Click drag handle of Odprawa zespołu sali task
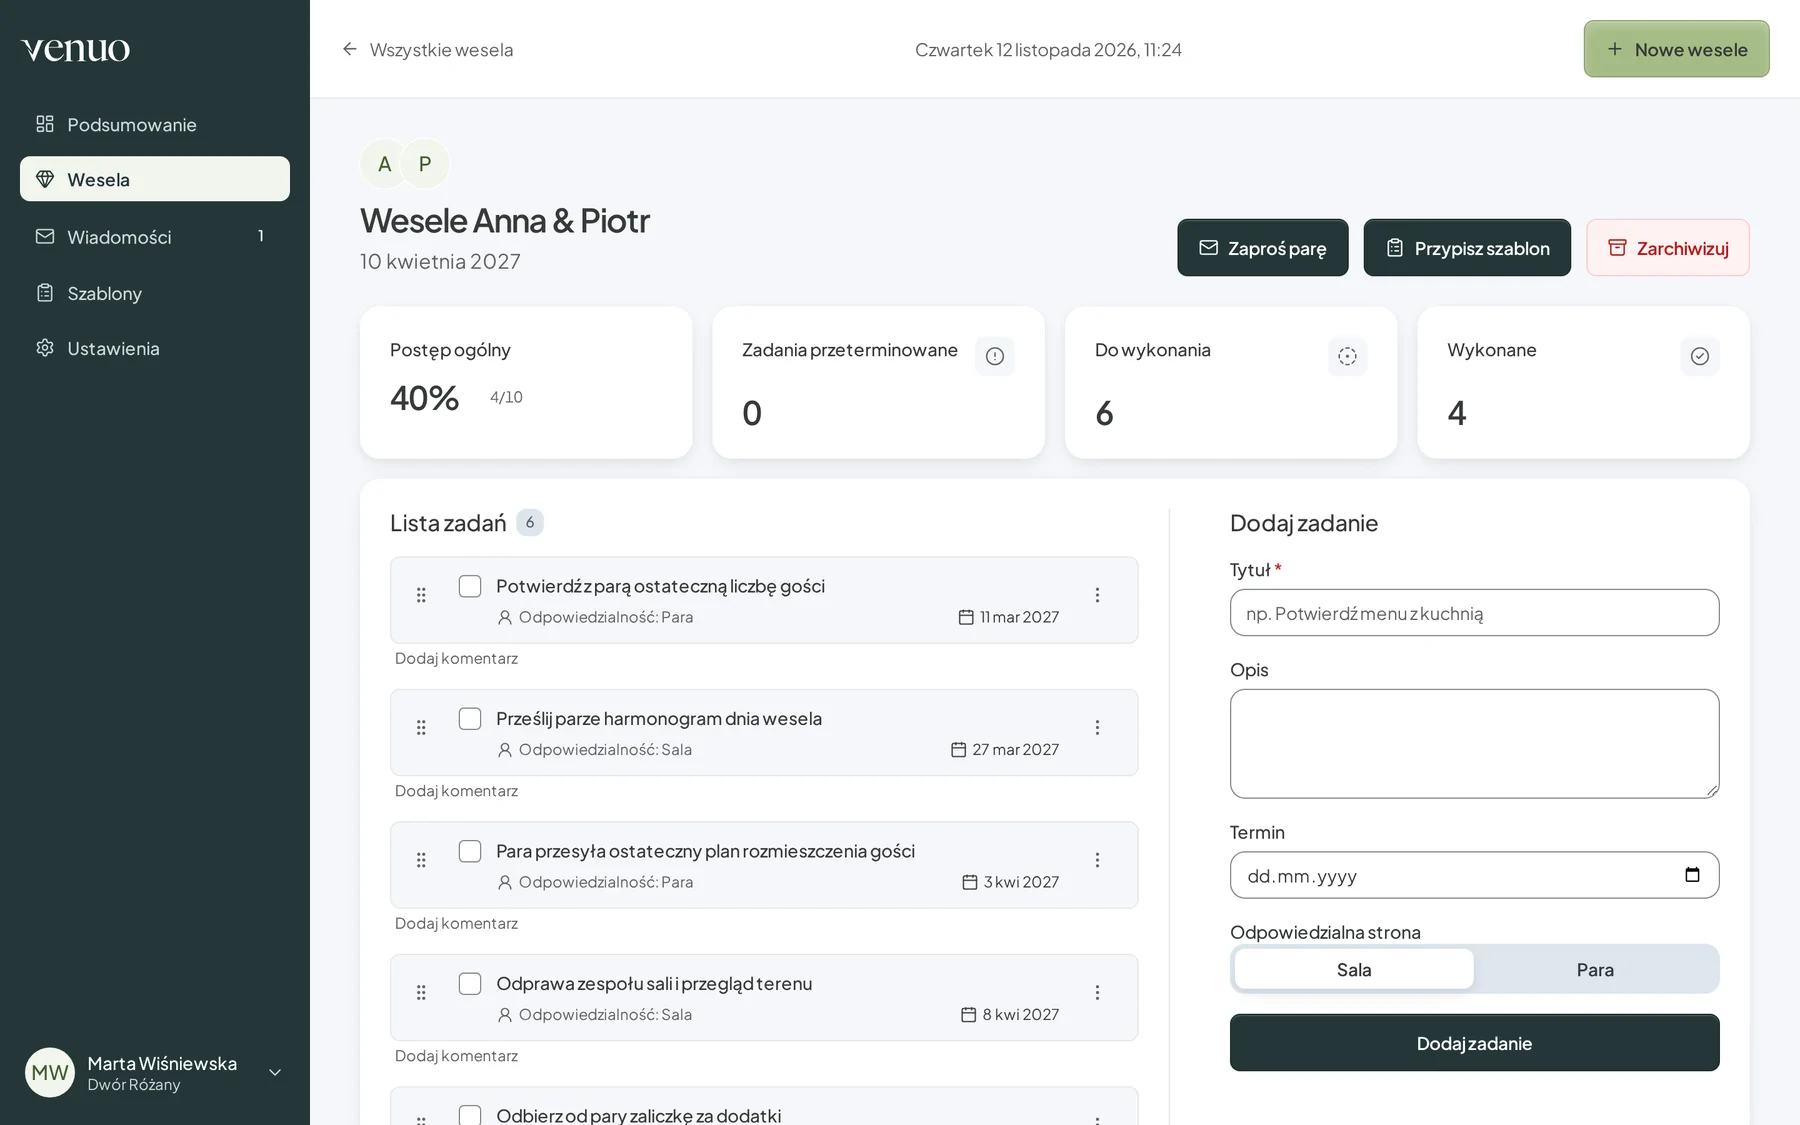Viewport: 1800px width, 1125px height. pos(421,992)
